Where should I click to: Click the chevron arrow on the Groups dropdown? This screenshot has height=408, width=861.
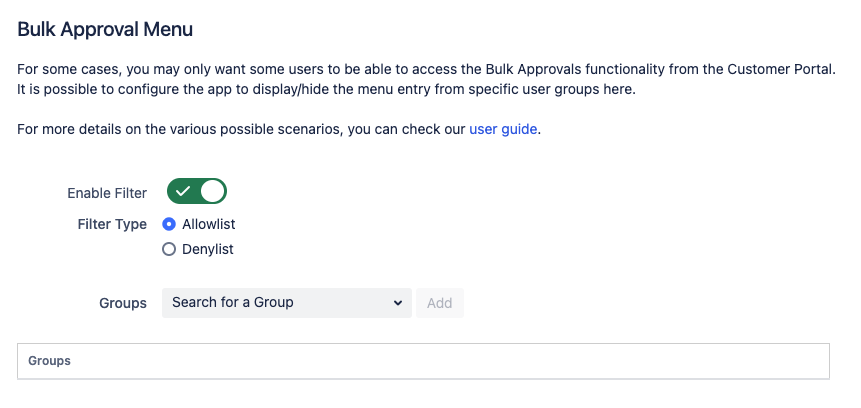pyautogui.click(x=398, y=302)
